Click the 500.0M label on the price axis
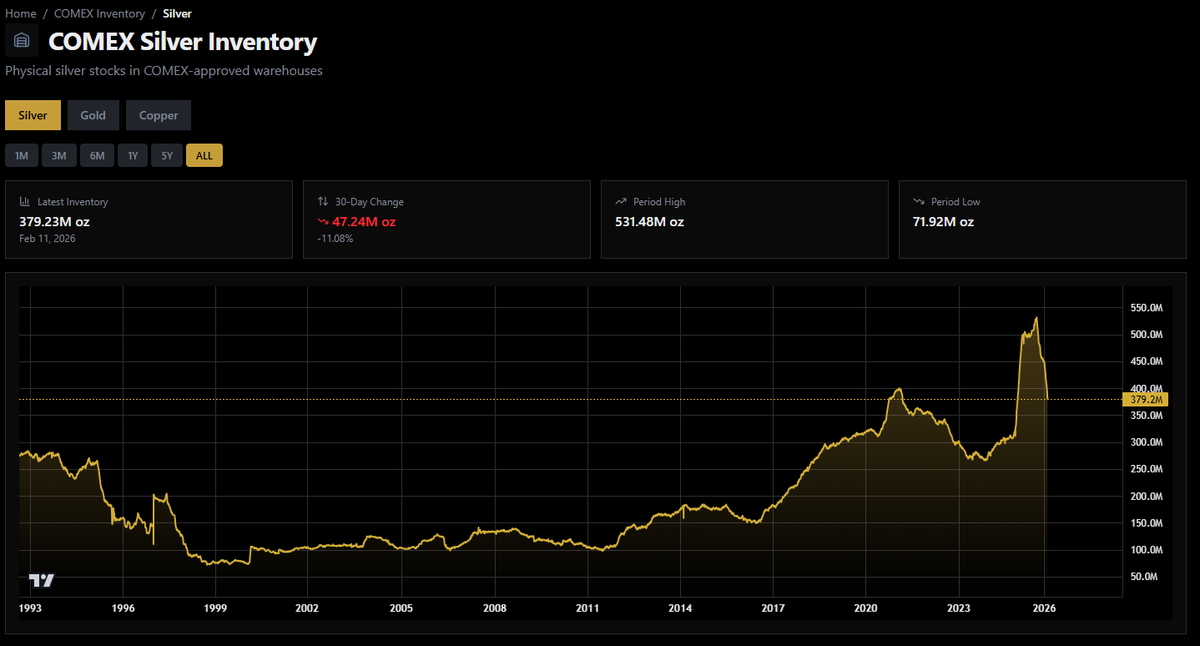The image size is (1200, 646). [x=1147, y=335]
